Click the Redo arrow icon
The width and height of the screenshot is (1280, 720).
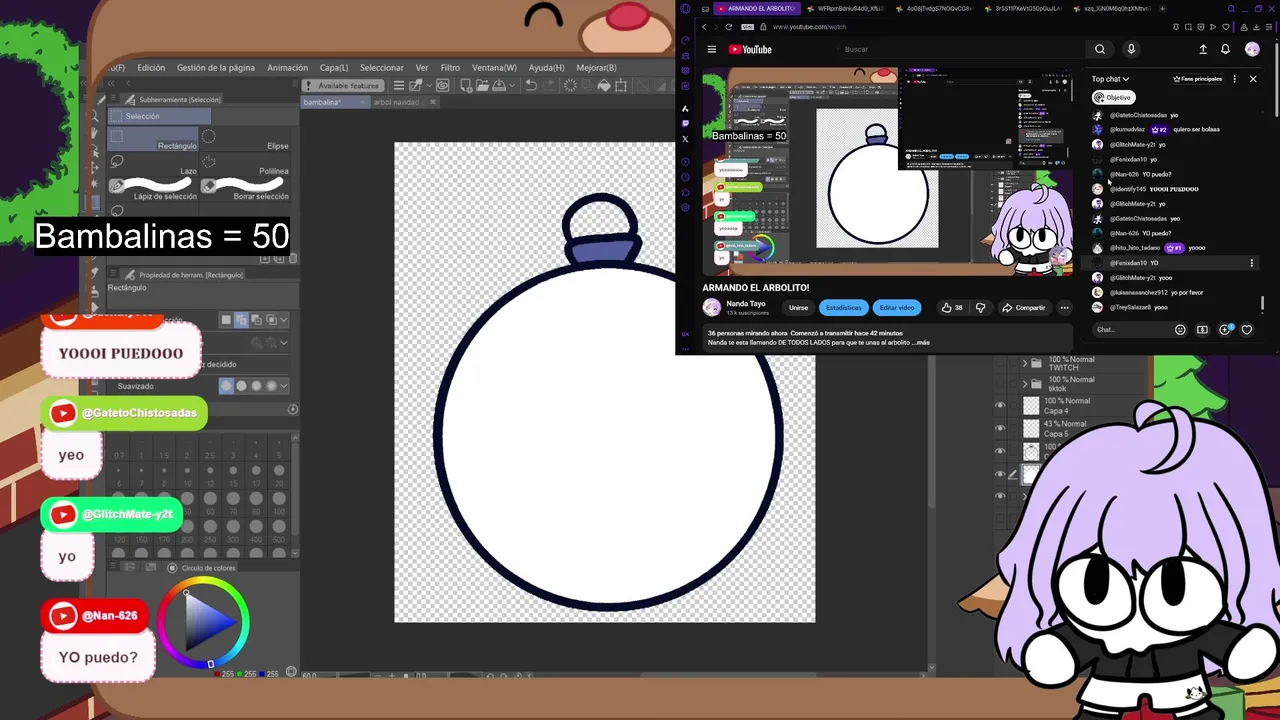click(548, 86)
